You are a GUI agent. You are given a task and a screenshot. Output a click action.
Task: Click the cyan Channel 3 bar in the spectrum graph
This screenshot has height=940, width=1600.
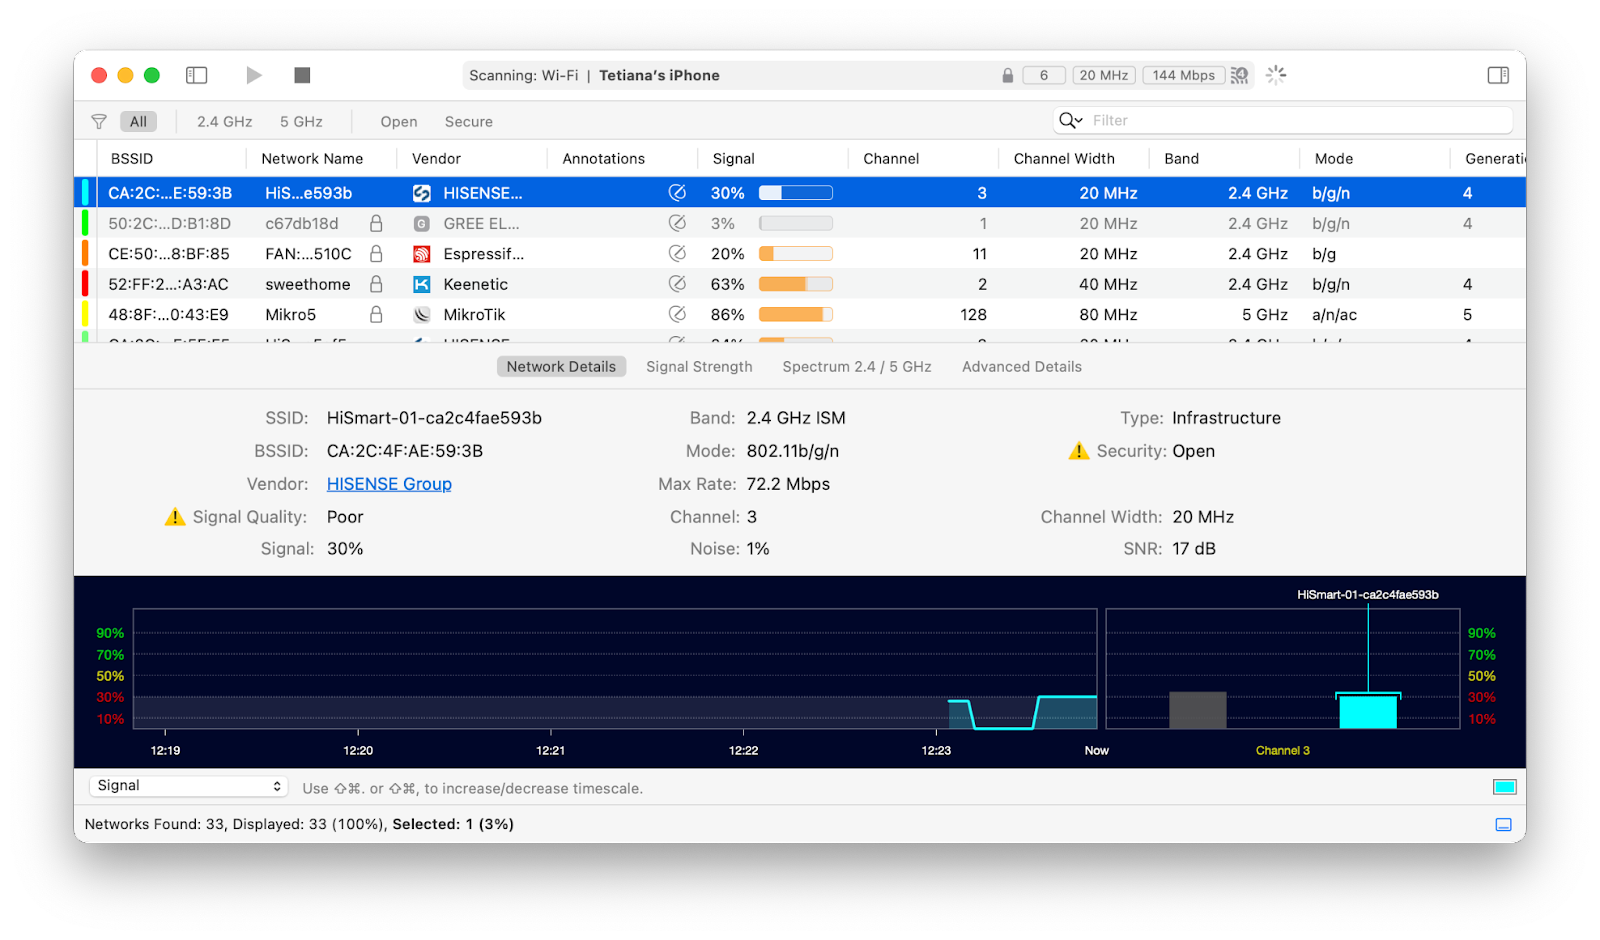click(x=1368, y=711)
